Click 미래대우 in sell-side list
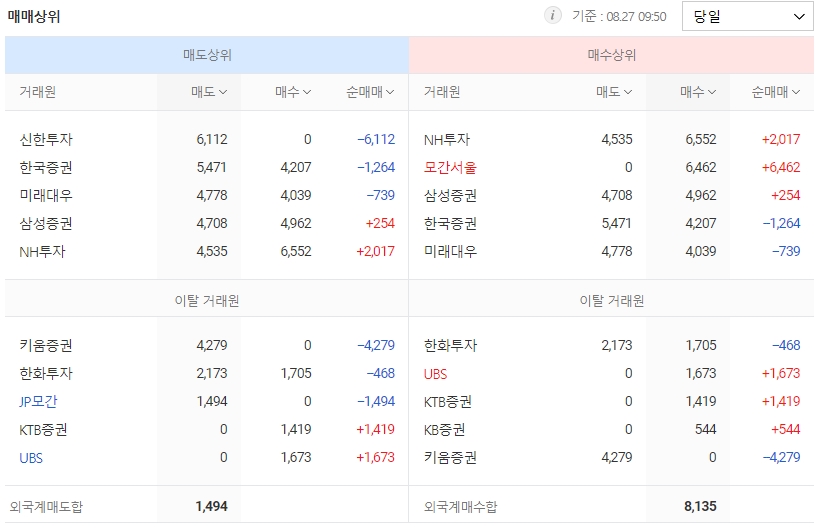 pyautogui.click(x=46, y=196)
